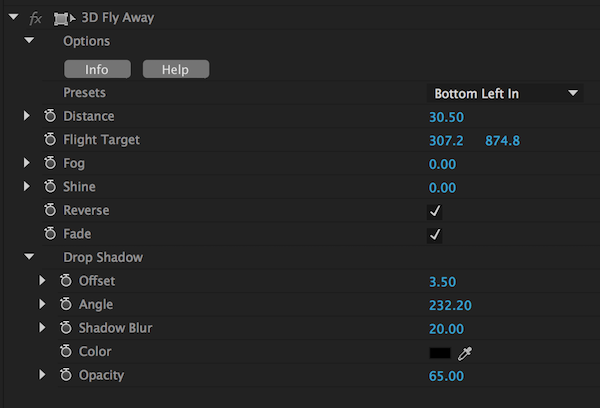Screen dimensions: 600x408
Task: Collapse the 3D Fly Away effect
Action: [x=11, y=18]
